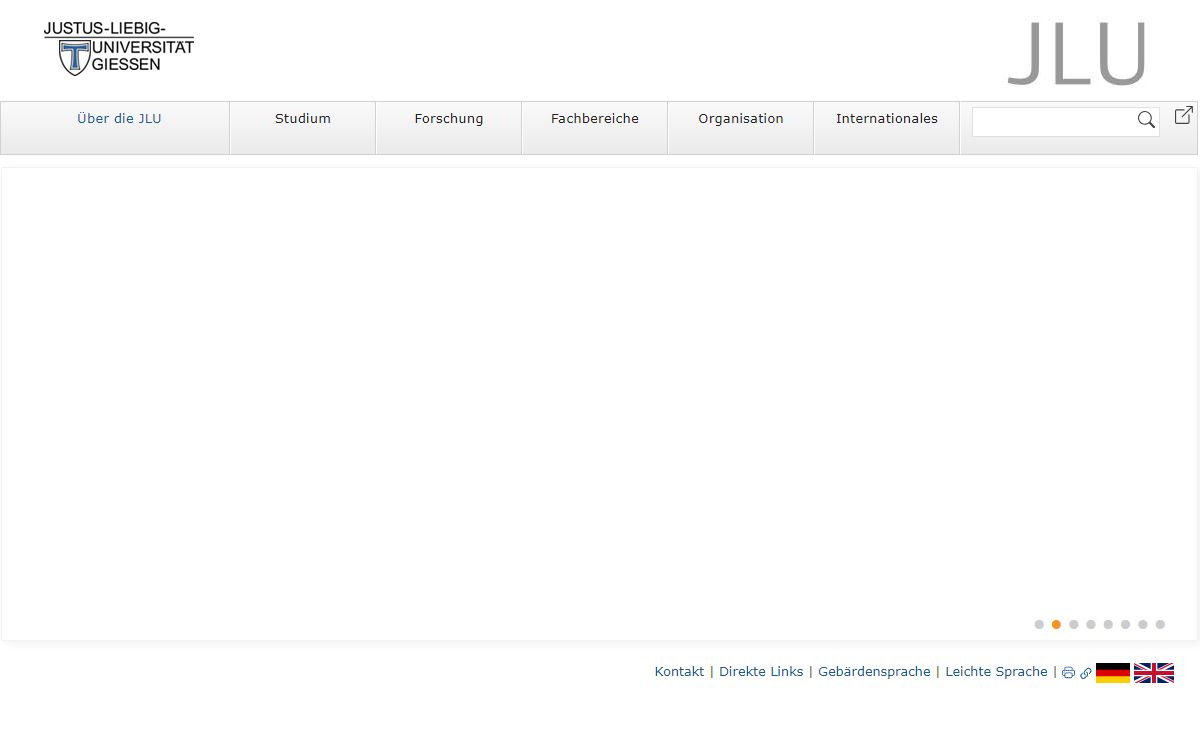Click the external link icon beside search

click(1183, 115)
